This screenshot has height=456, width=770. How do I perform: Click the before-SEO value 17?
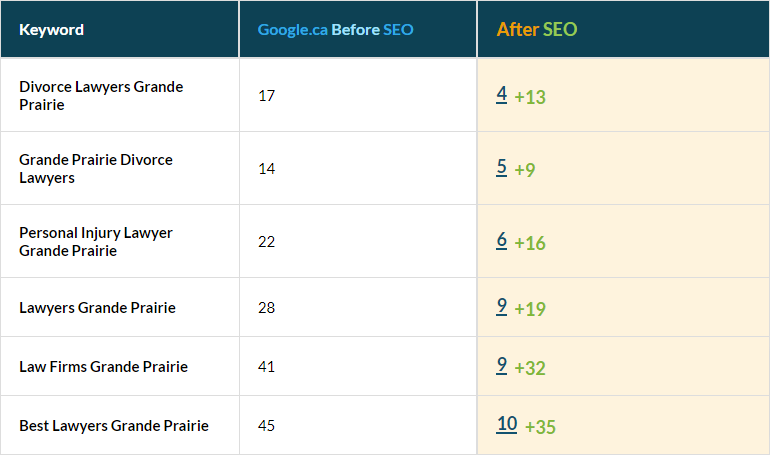pyautogui.click(x=266, y=95)
